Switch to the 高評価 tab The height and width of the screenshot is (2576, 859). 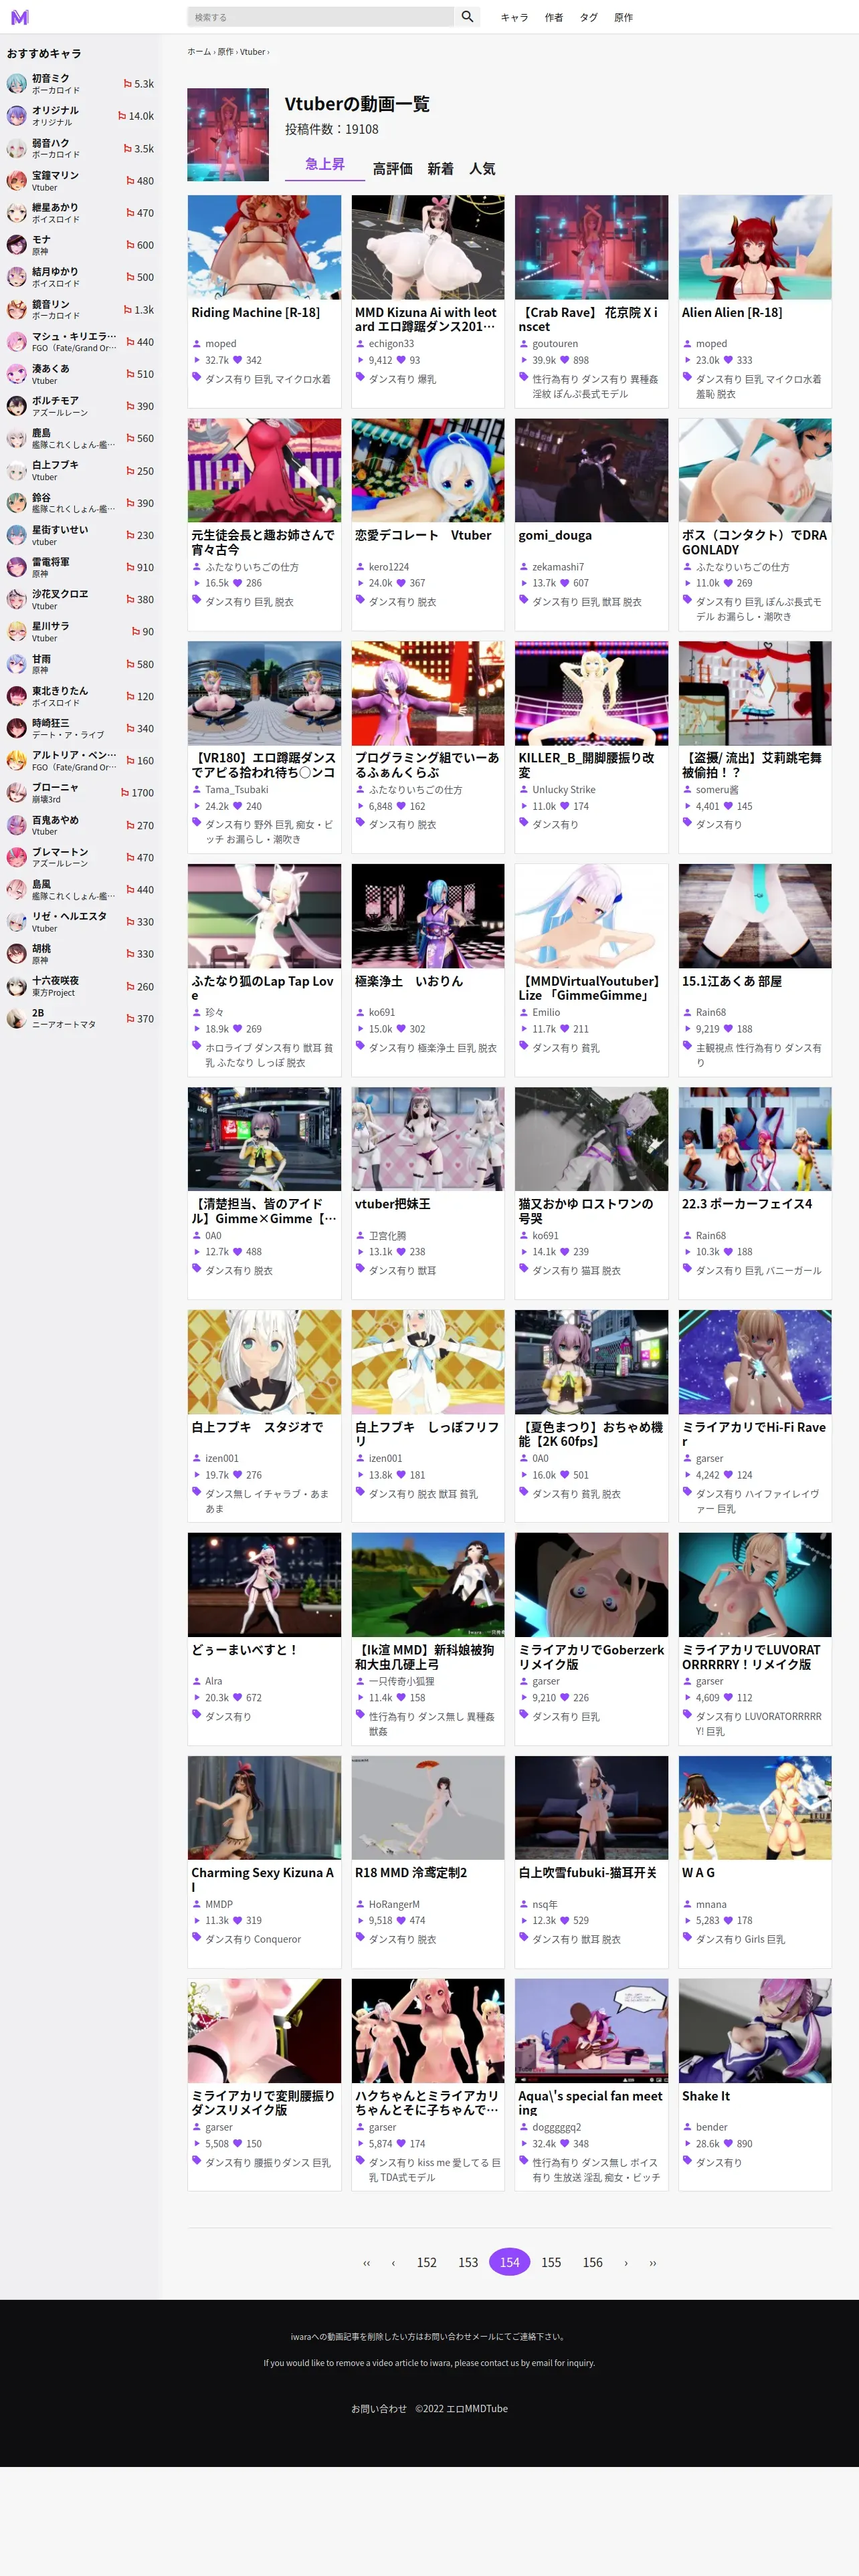[392, 169]
